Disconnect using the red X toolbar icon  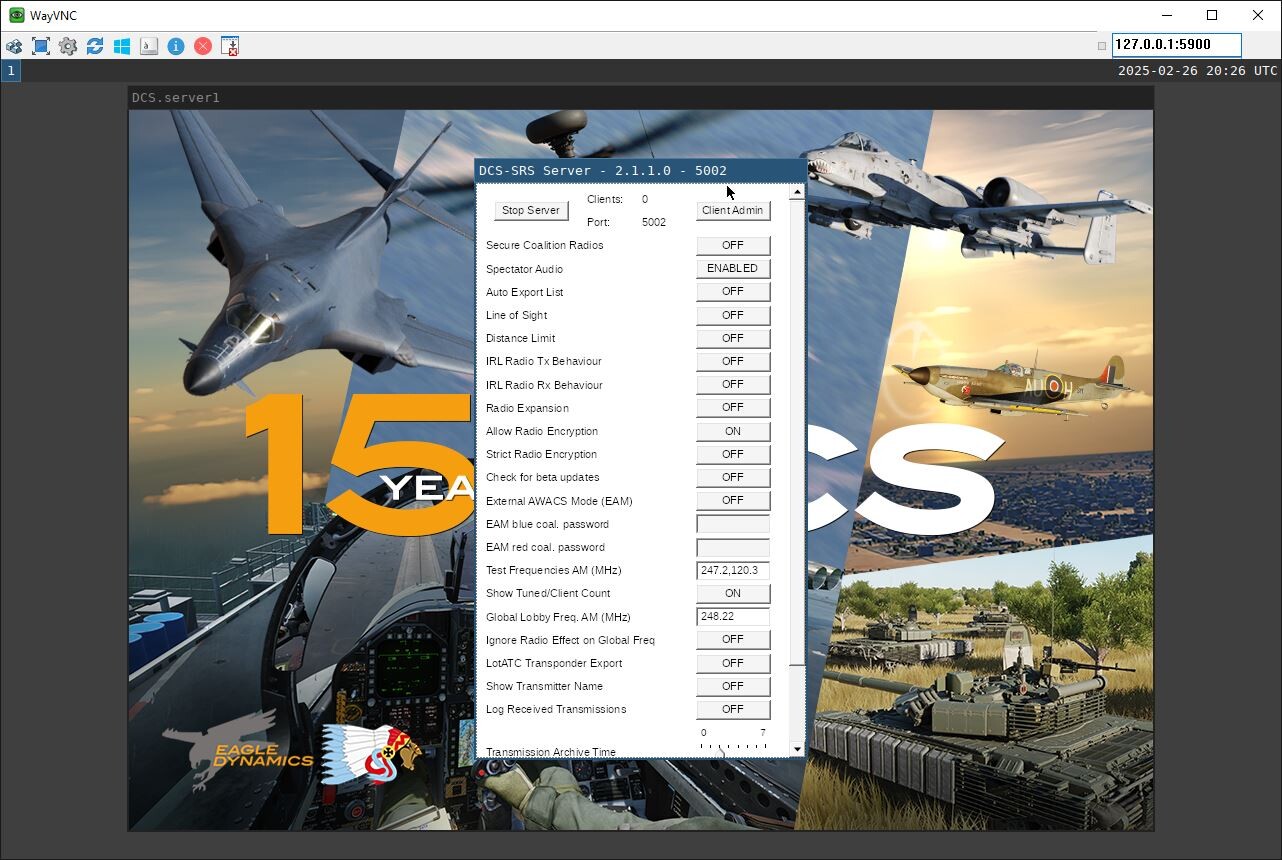[x=203, y=46]
